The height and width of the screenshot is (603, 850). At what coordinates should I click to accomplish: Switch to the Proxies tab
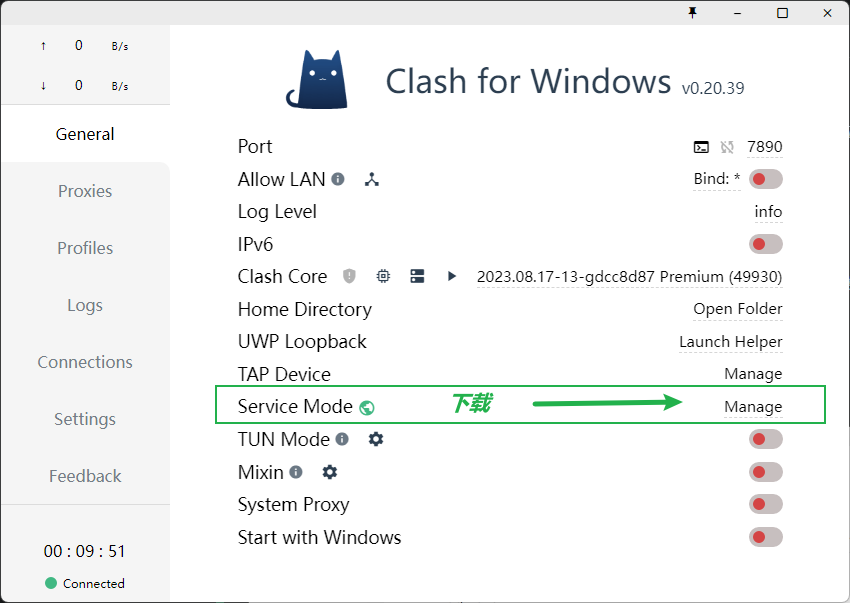coord(85,191)
